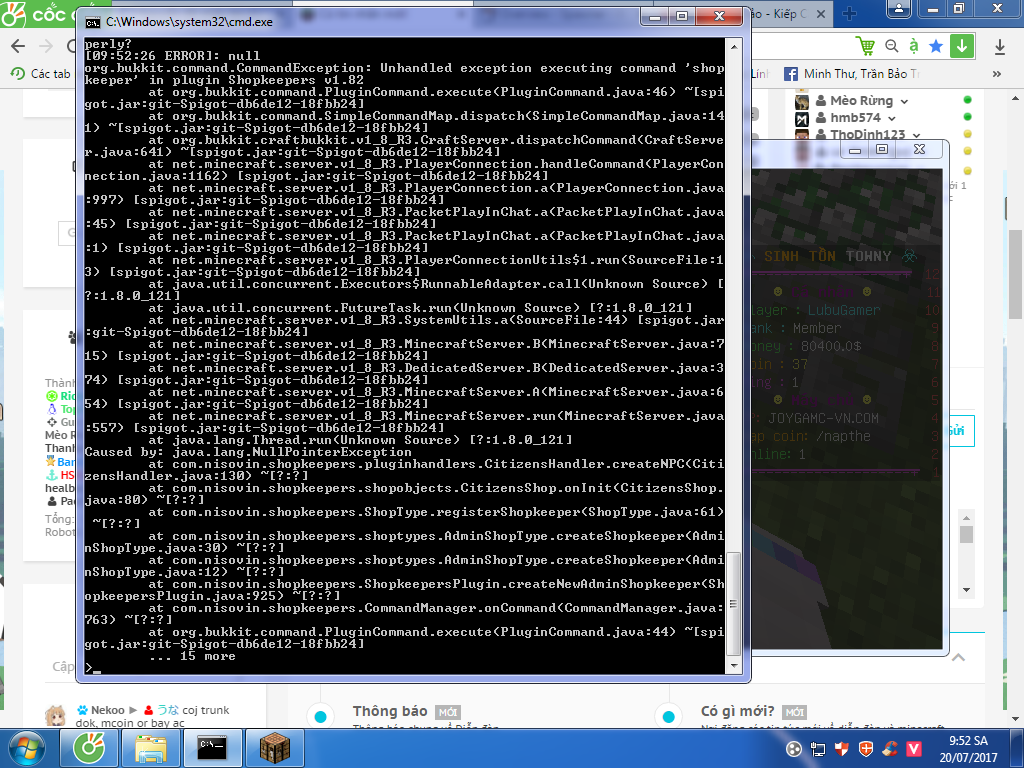Open browser downloads with the black arrow icon
This screenshot has height=768, width=1024.
coord(1000,46)
